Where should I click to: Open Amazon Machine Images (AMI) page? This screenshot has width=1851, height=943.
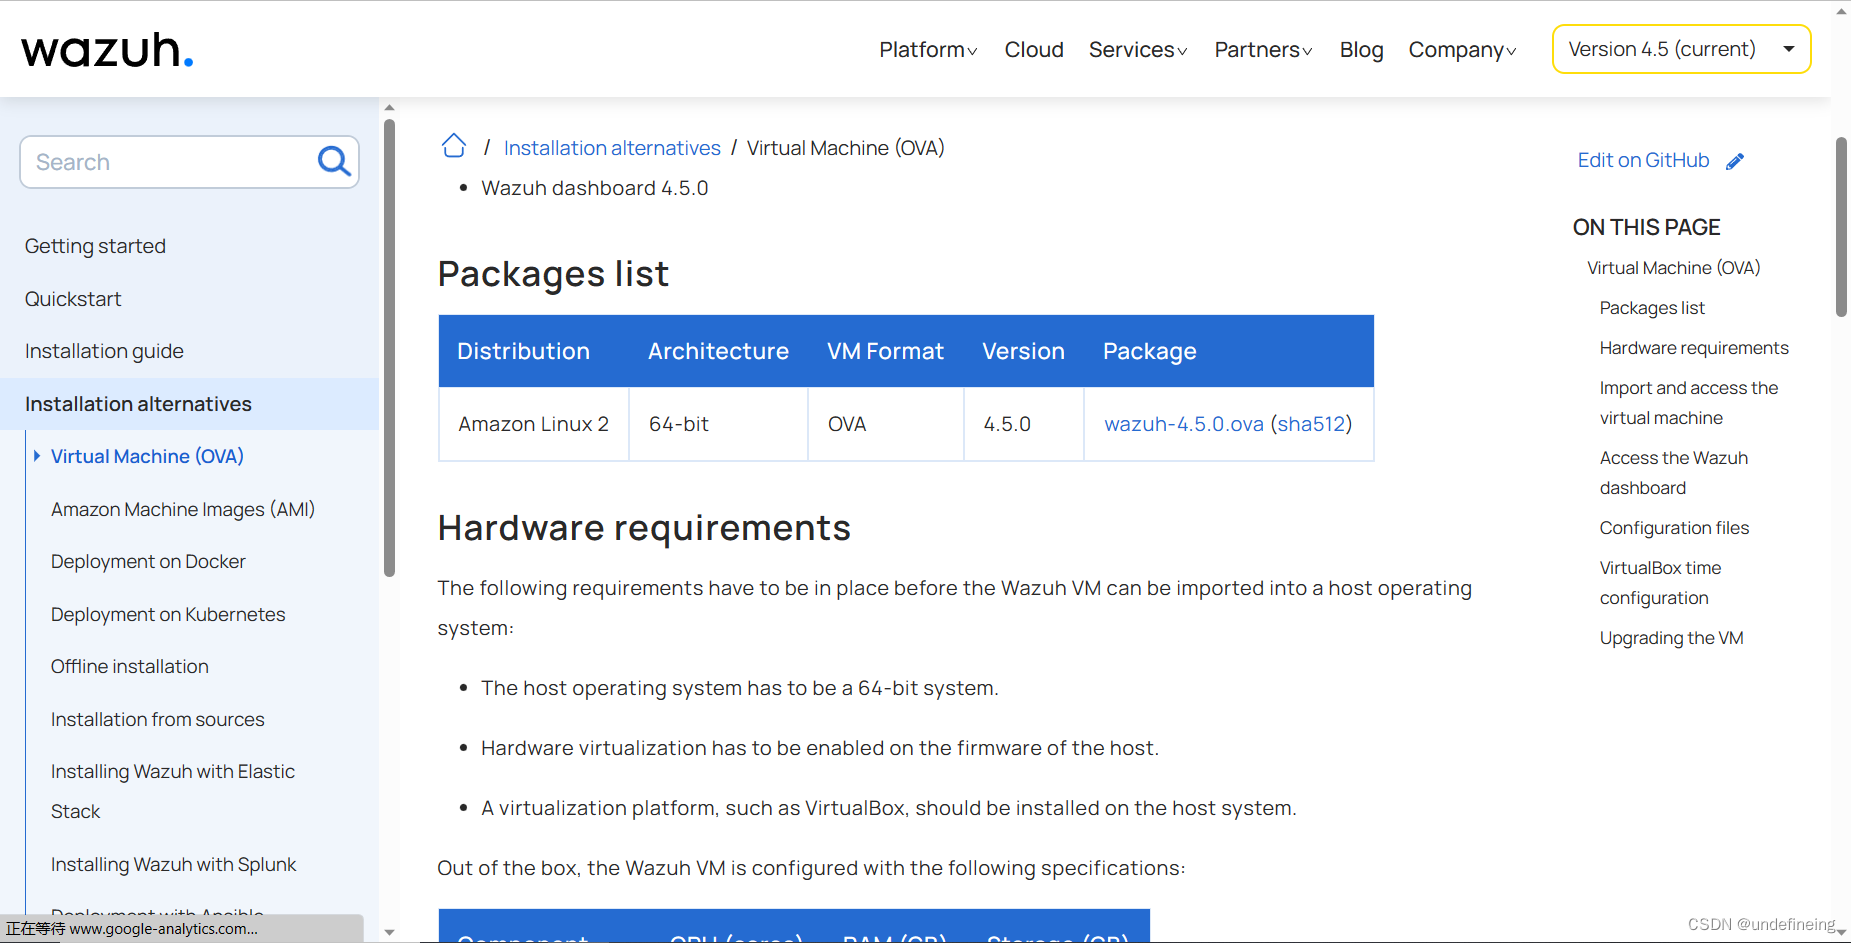pos(183,509)
